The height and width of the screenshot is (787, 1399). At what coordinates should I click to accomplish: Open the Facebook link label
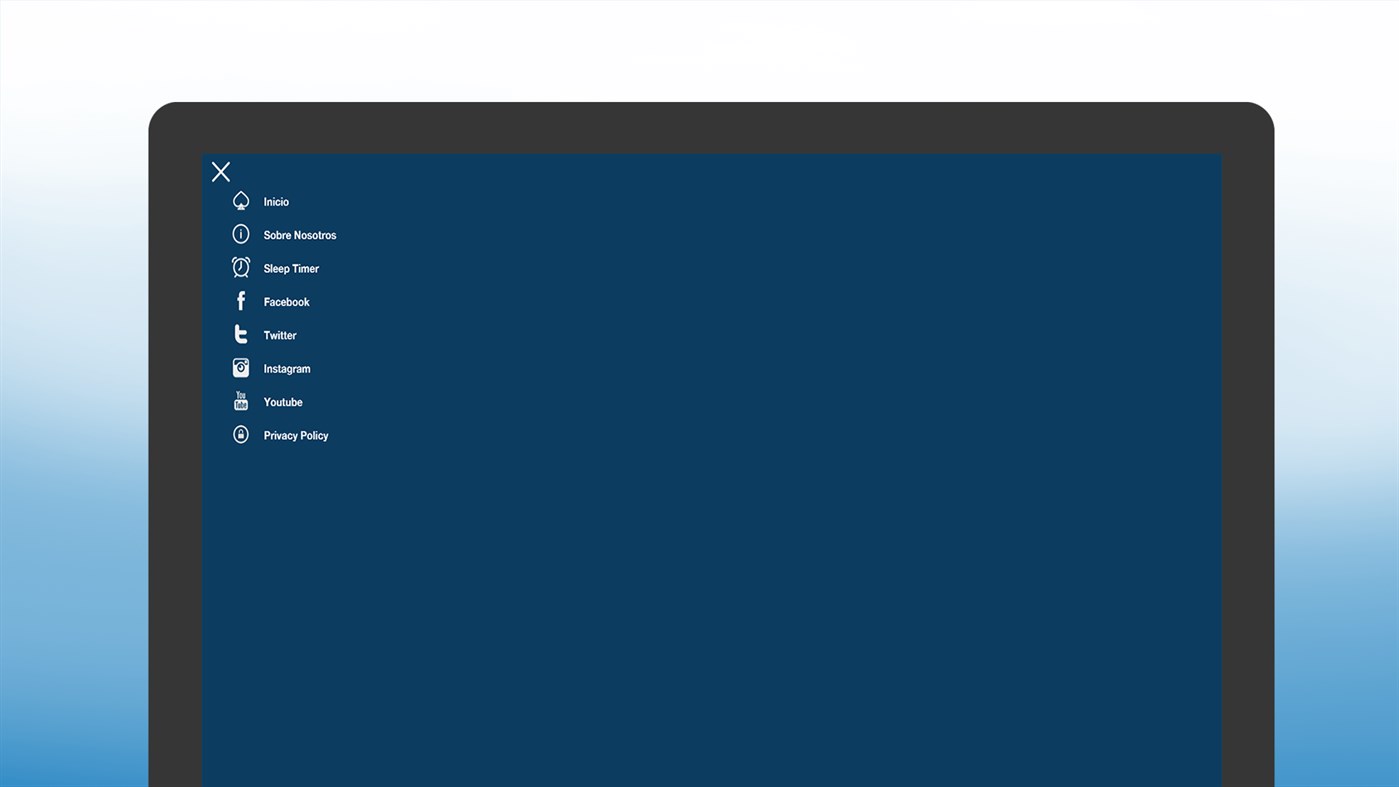pyautogui.click(x=287, y=302)
